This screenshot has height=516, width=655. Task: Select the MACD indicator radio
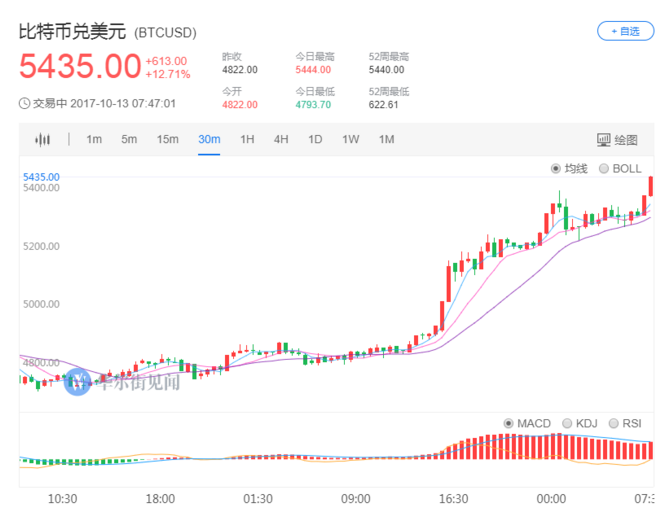[x=508, y=424]
